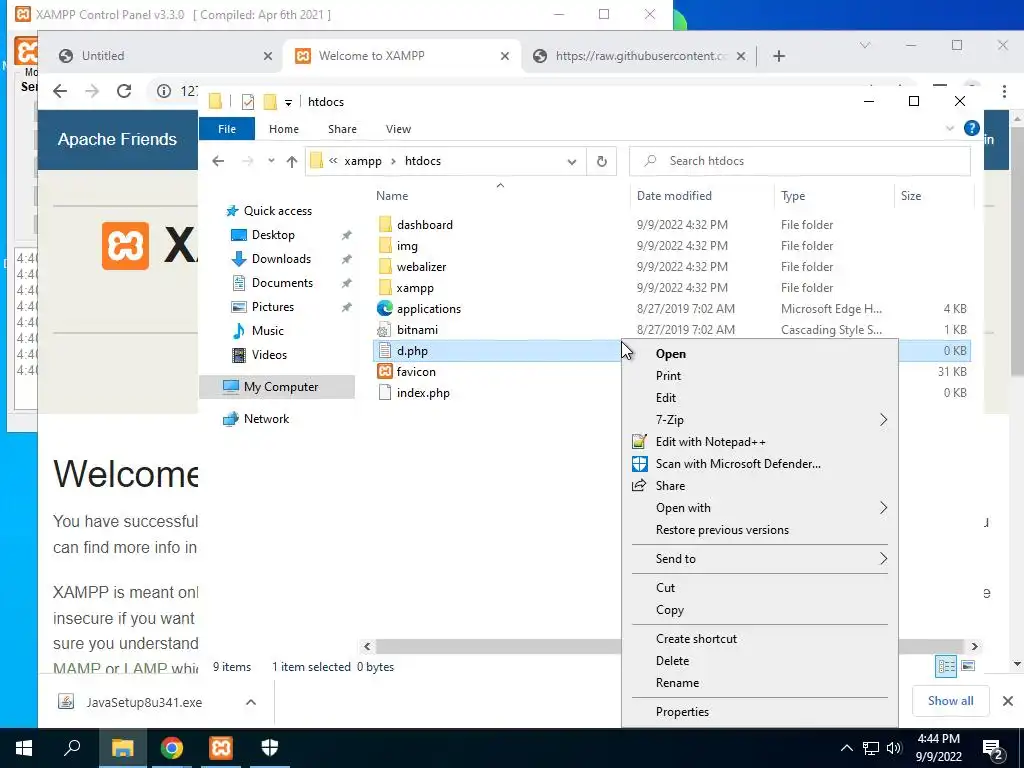Open Documents in navigation pane
The image size is (1024, 768).
tap(282, 283)
